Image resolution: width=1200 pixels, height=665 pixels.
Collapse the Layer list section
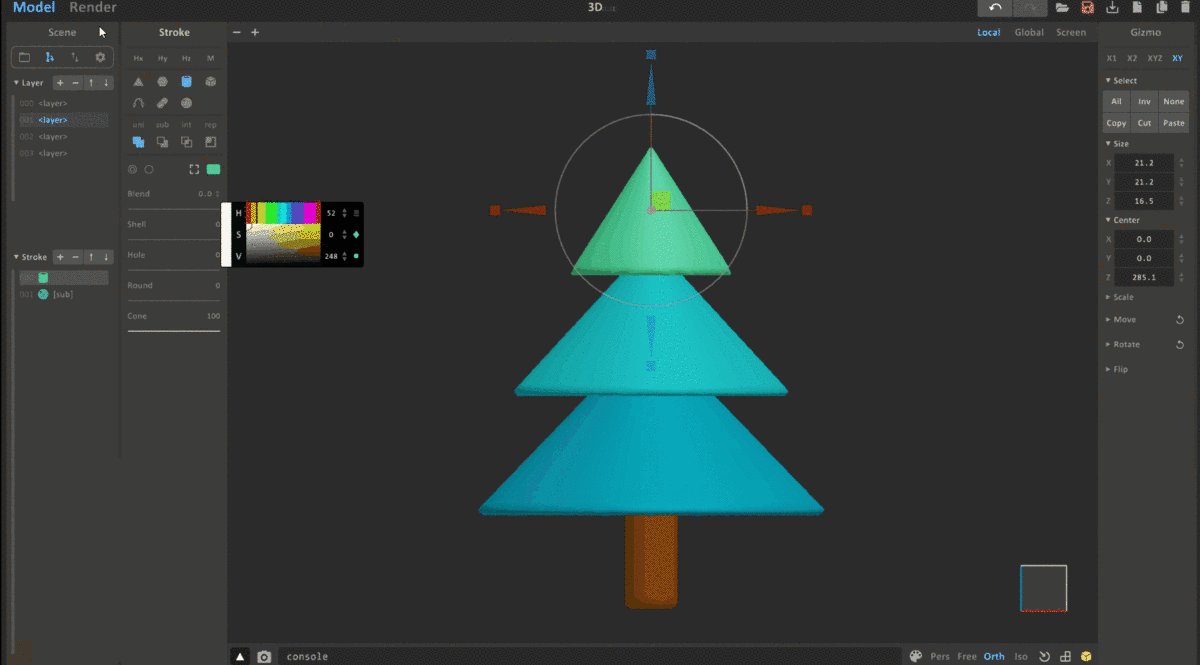[17, 83]
